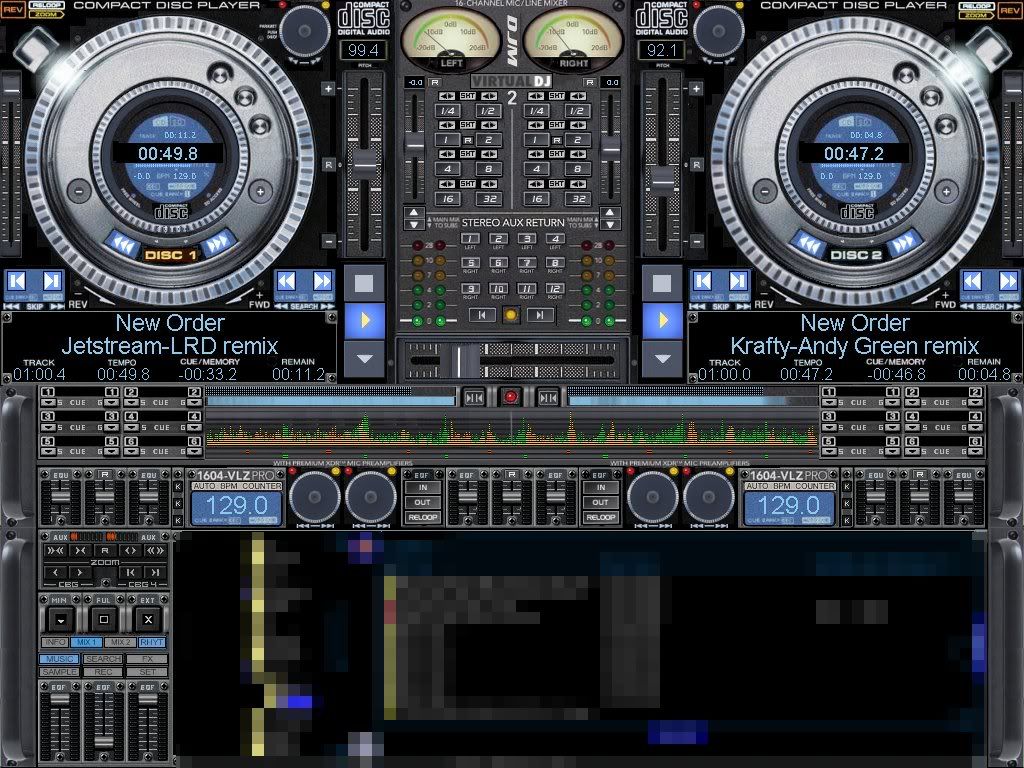Set right deck 8 beat loop
The width and height of the screenshot is (1024, 768).
pos(578,169)
